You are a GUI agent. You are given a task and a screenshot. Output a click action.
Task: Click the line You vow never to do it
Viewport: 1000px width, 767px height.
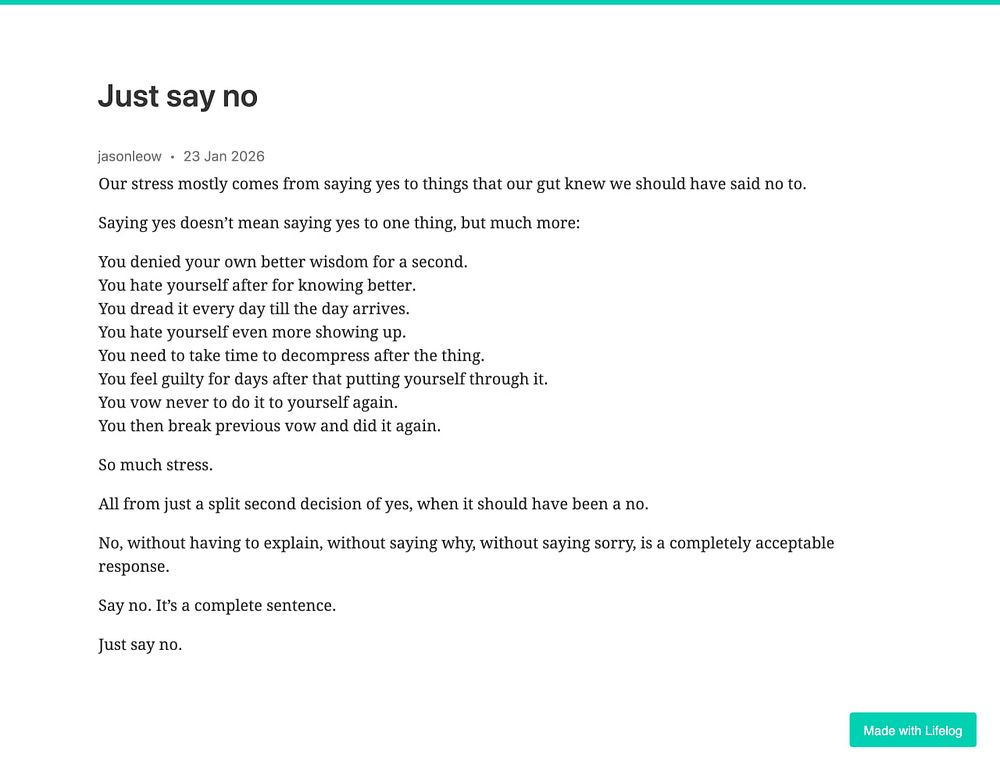click(x=248, y=402)
